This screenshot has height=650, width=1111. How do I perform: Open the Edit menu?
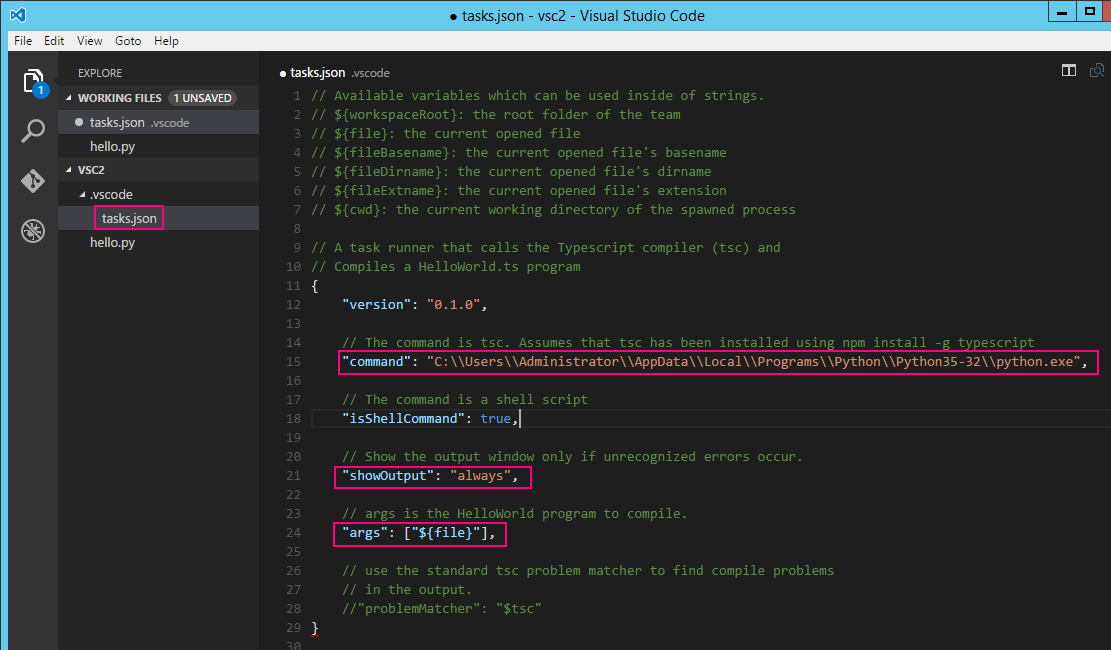pos(54,40)
